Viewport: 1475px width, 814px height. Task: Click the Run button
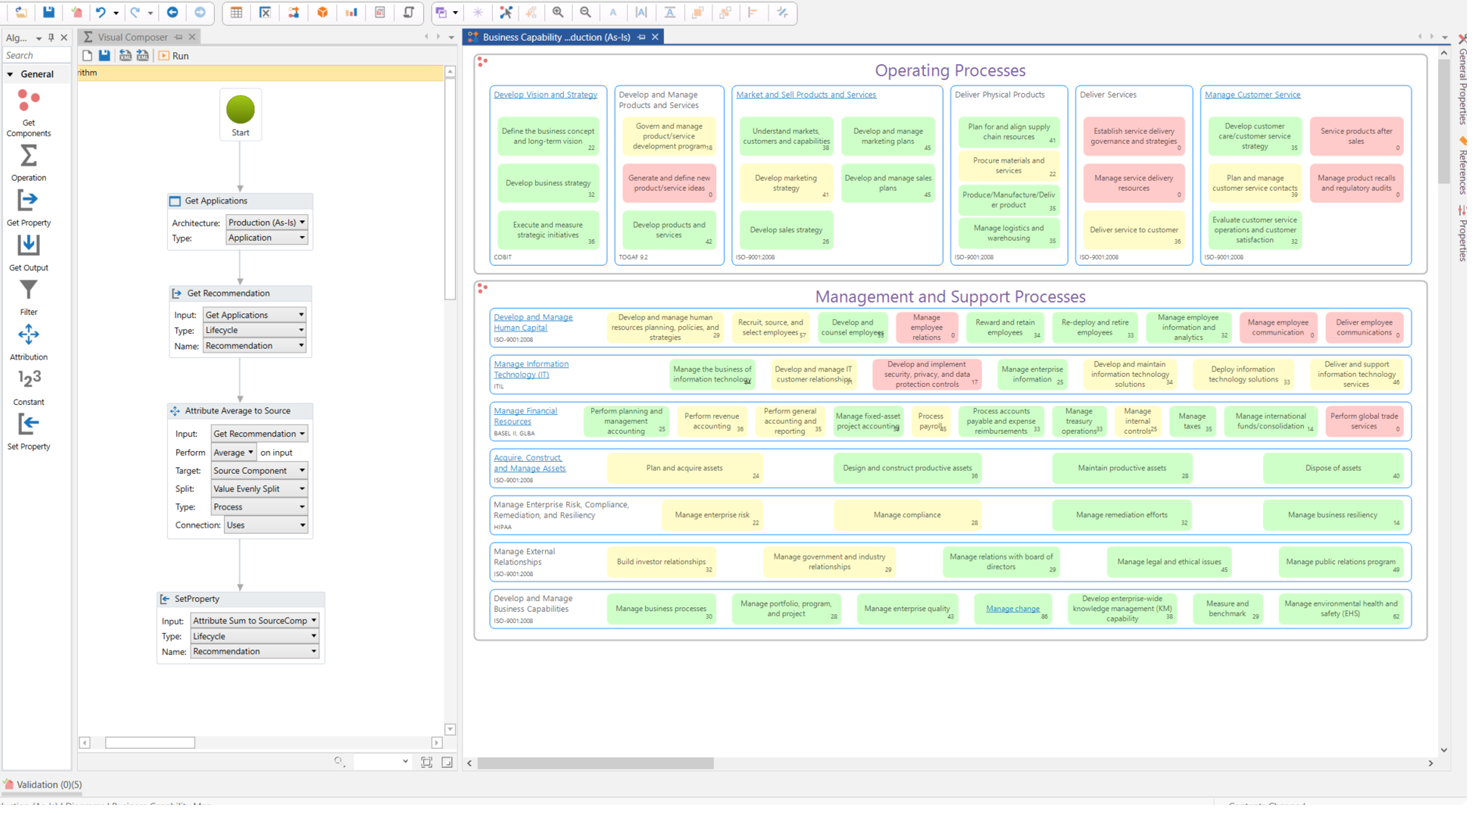pos(174,56)
